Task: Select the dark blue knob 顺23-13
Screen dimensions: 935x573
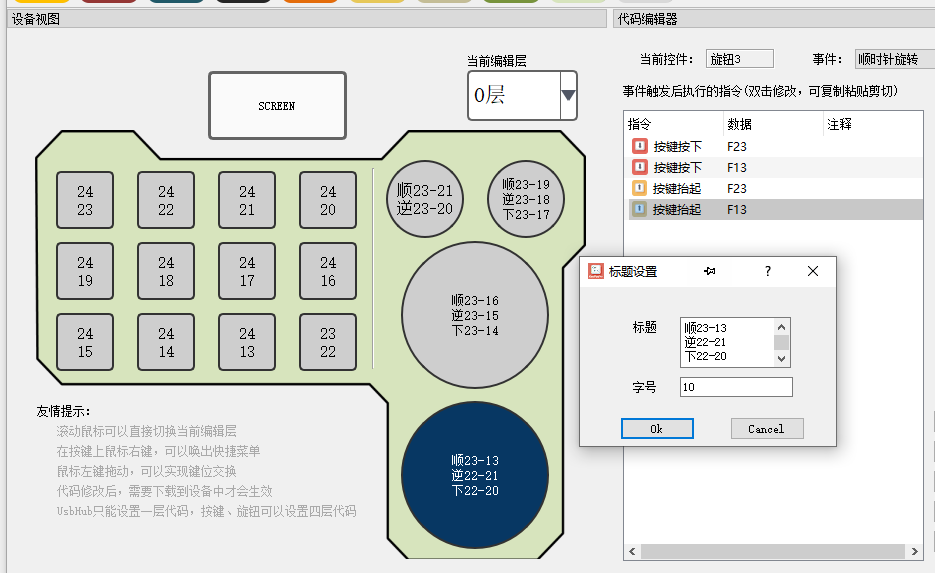Action: point(475,475)
